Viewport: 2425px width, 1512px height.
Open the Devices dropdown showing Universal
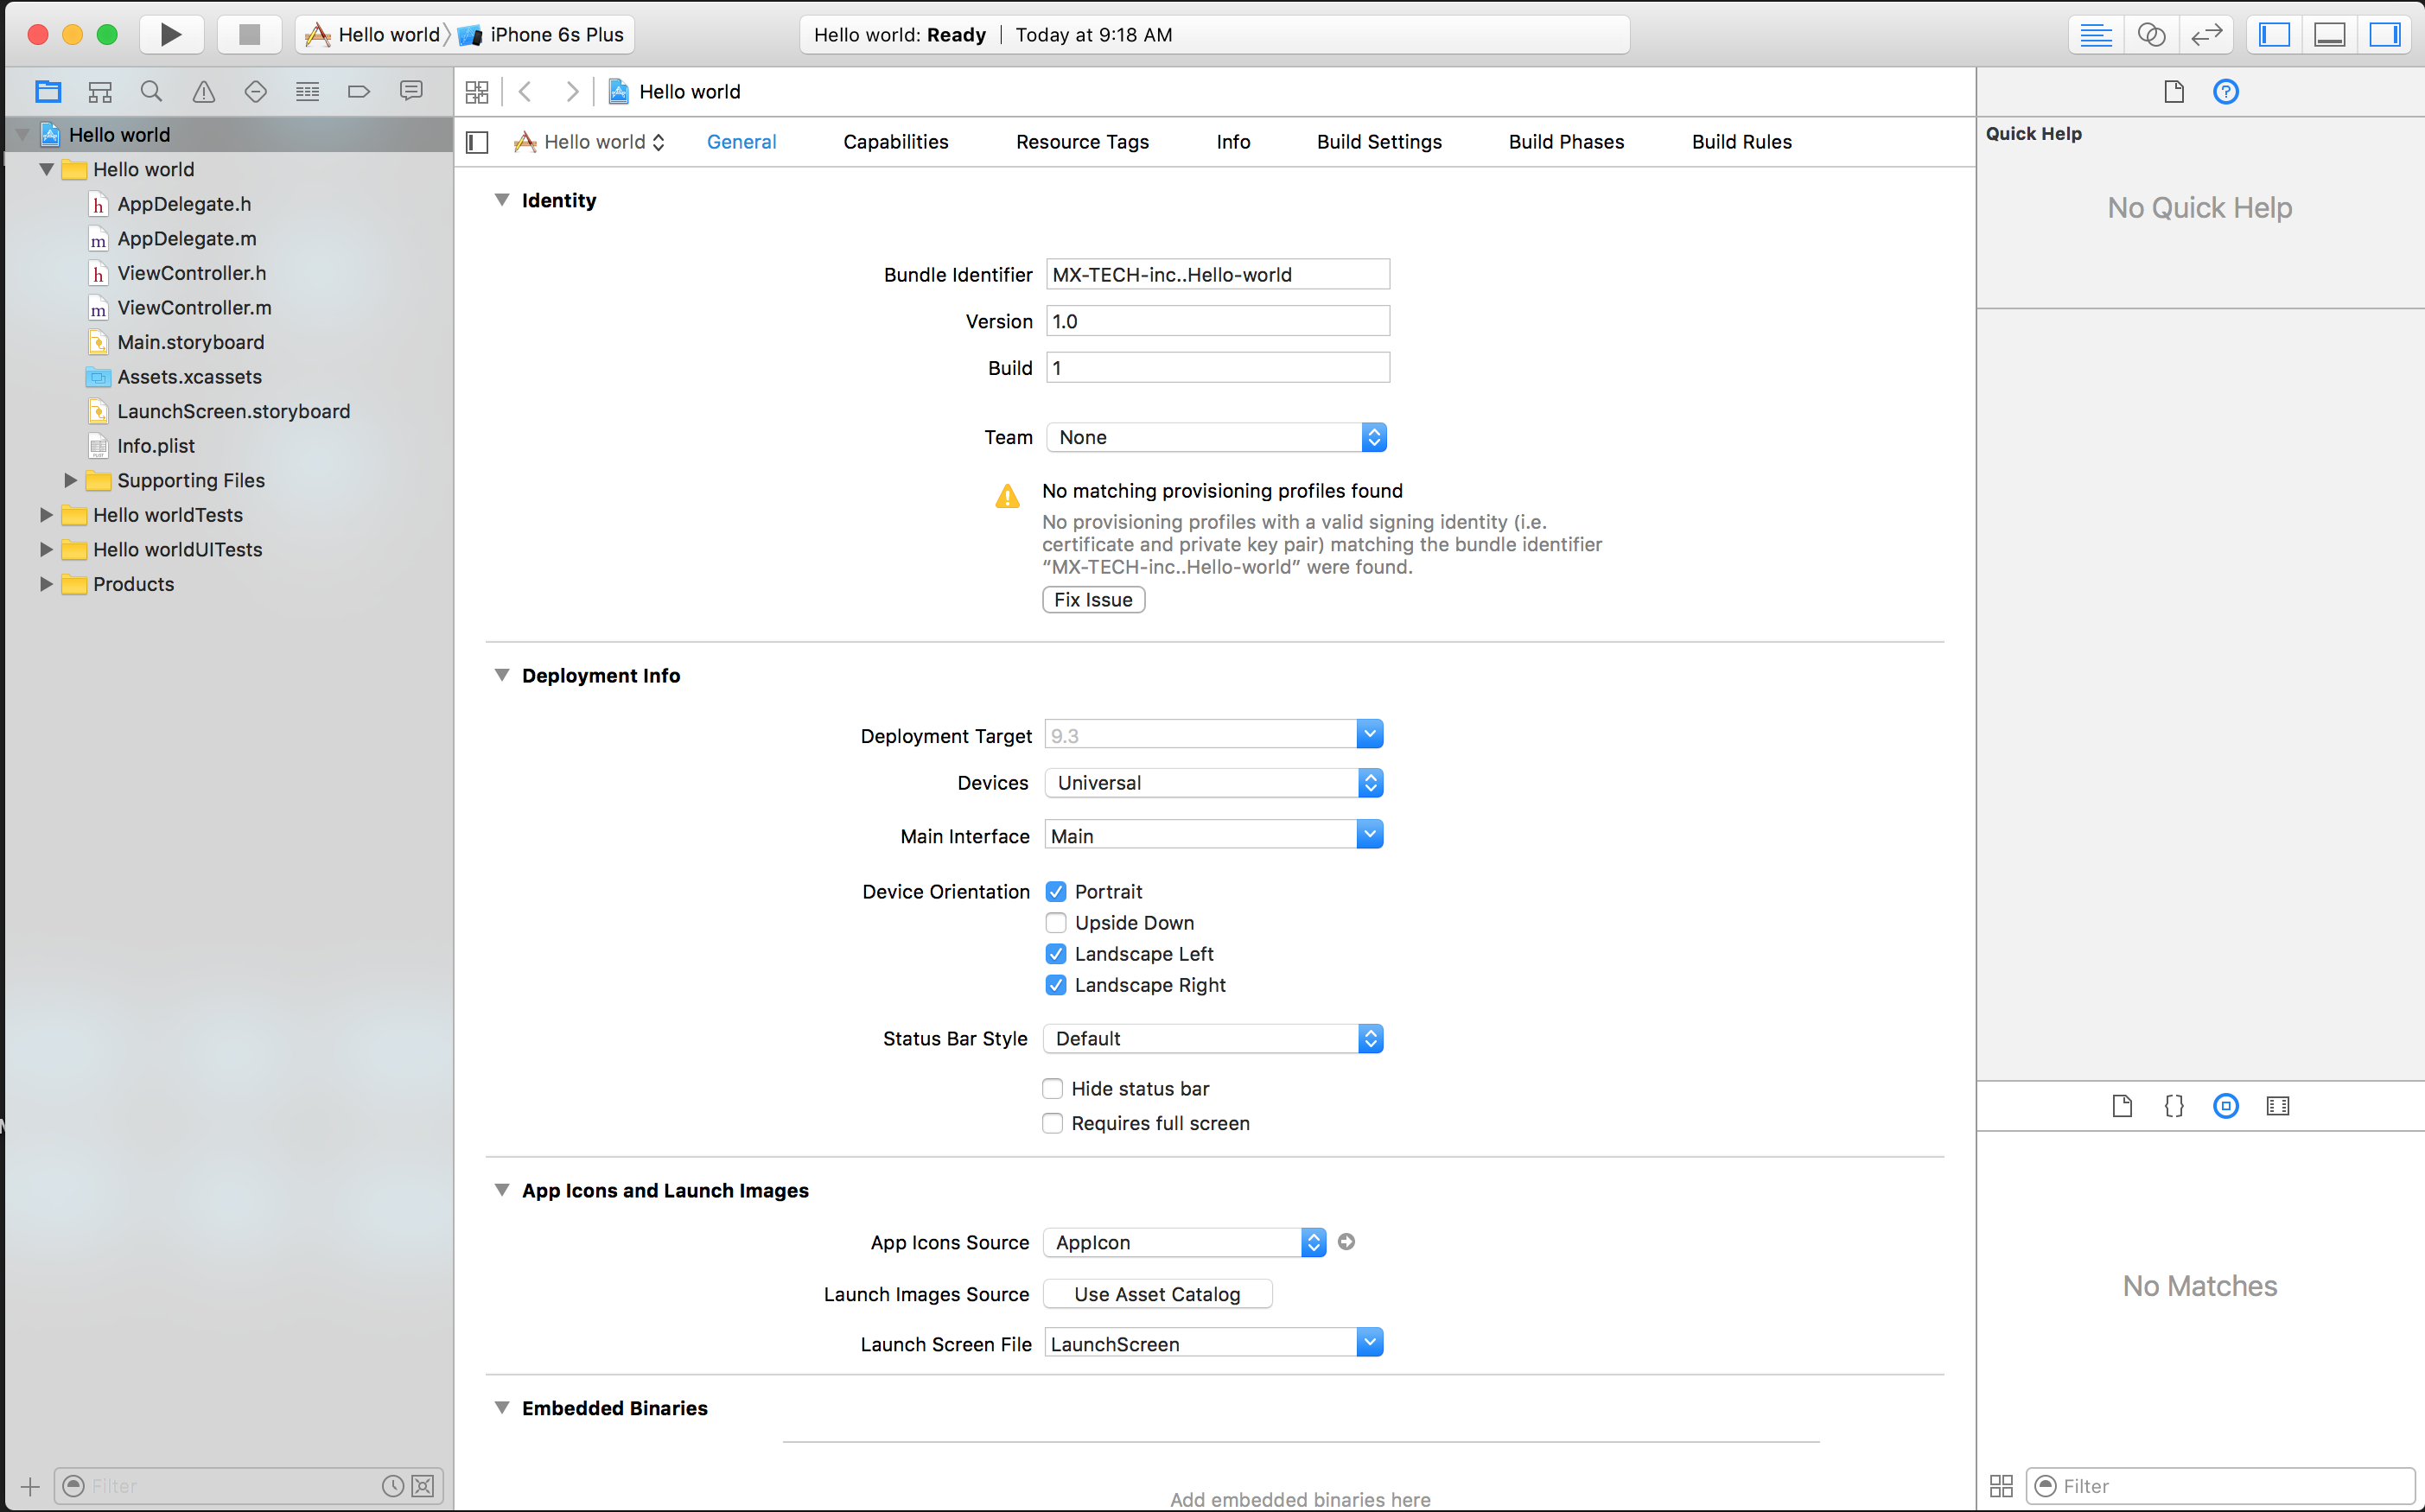click(x=1213, y=783)
